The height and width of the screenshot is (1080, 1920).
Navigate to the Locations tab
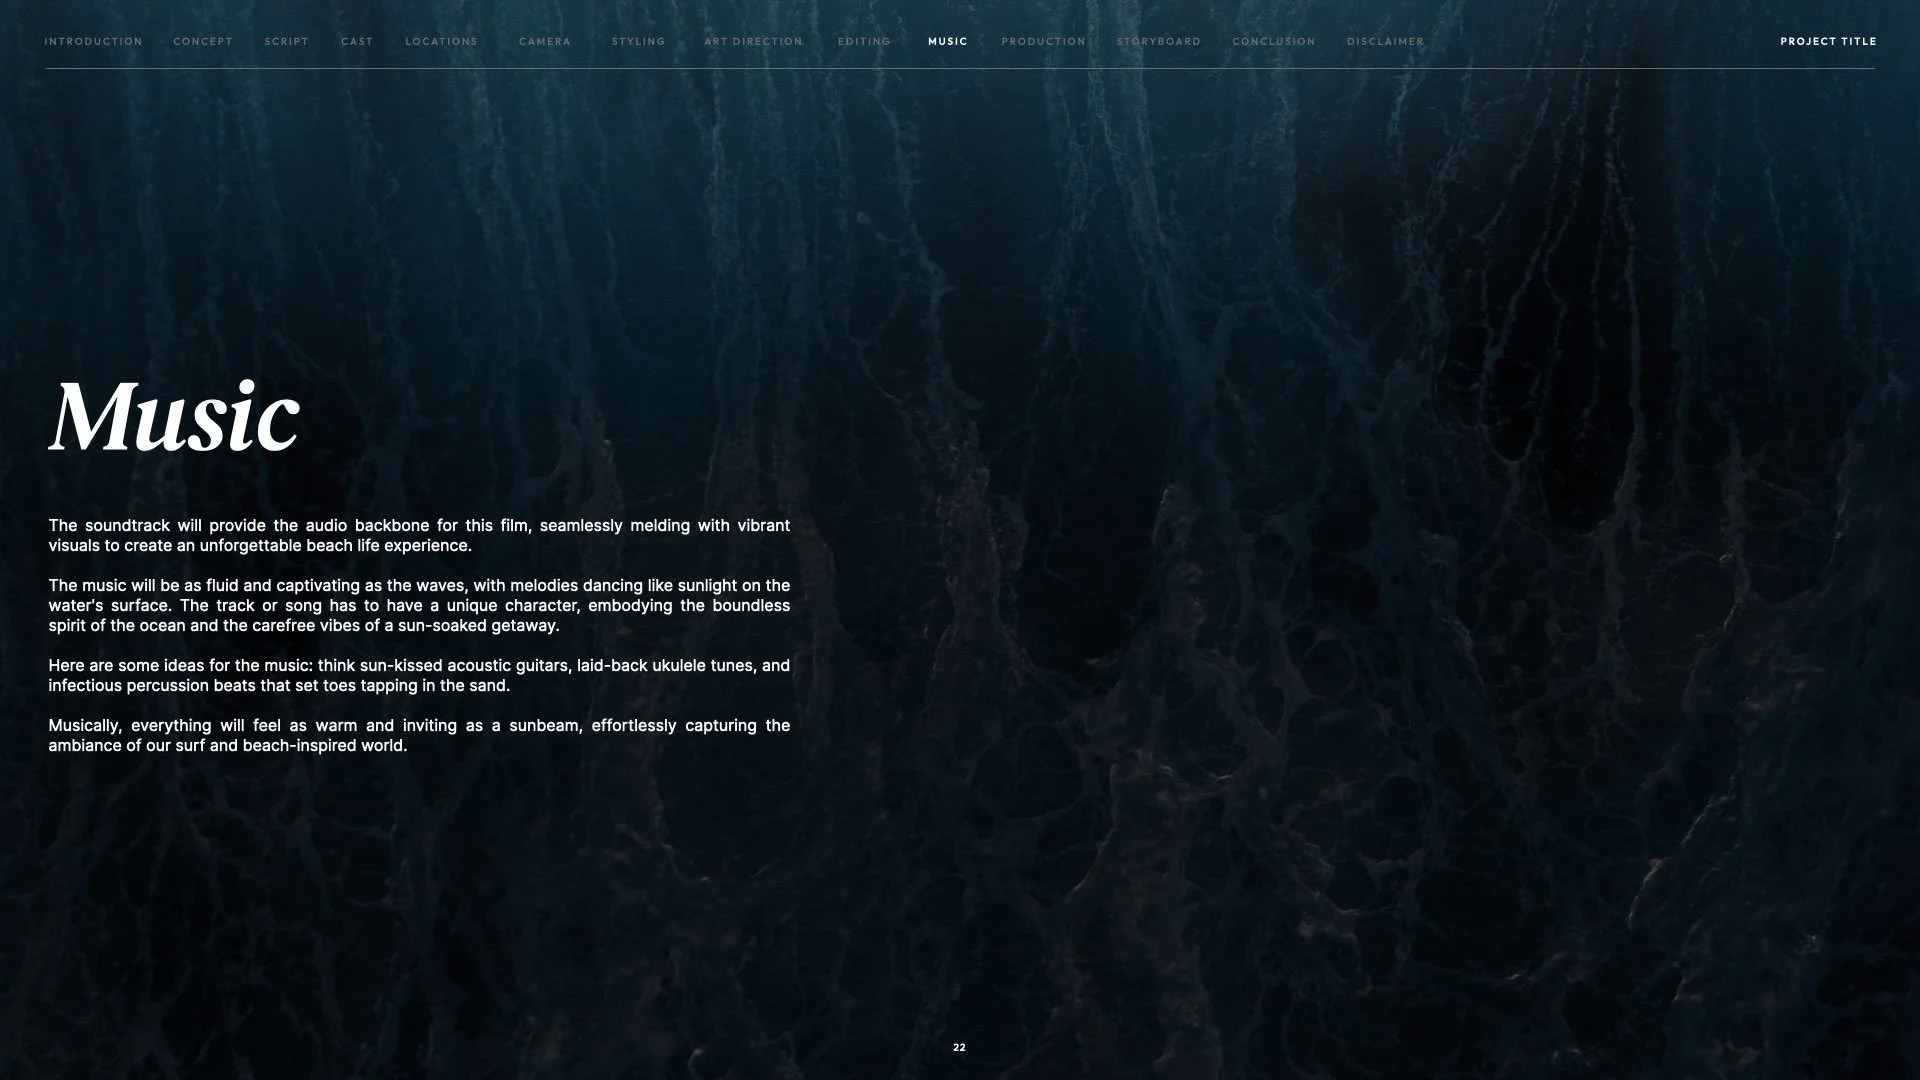coord(441,42)
